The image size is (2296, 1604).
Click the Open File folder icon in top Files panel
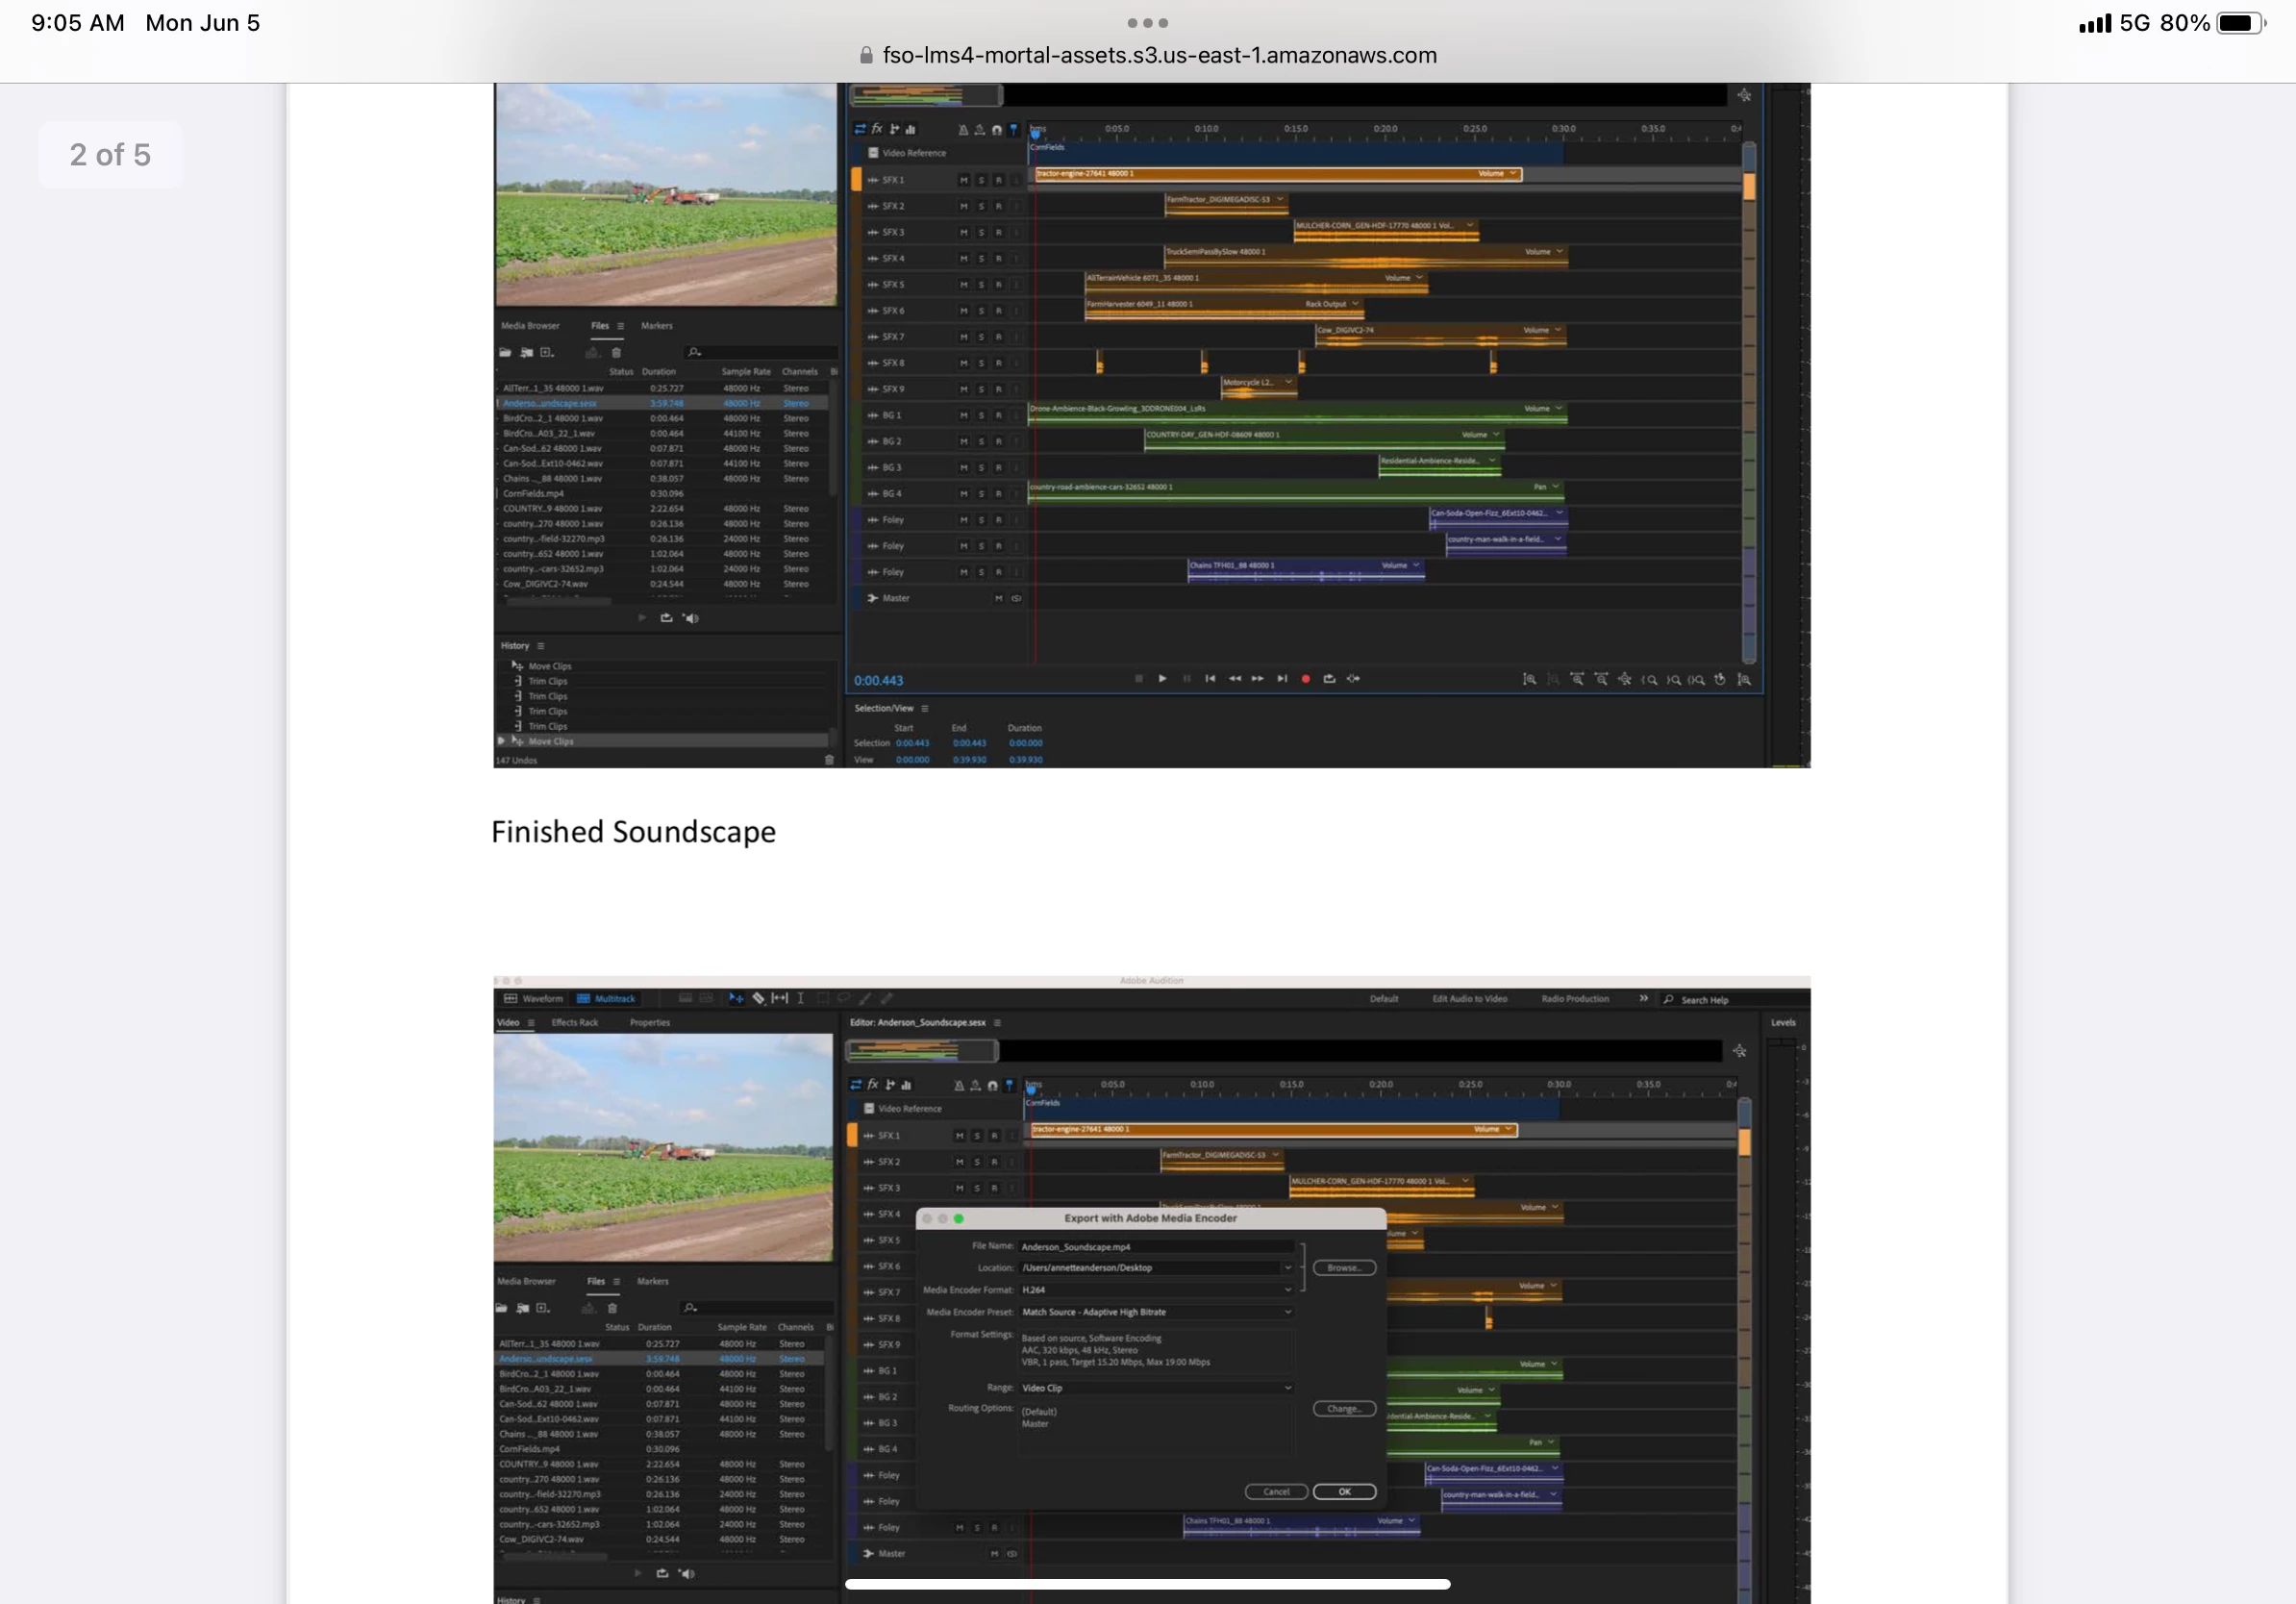tap(505, 353)
